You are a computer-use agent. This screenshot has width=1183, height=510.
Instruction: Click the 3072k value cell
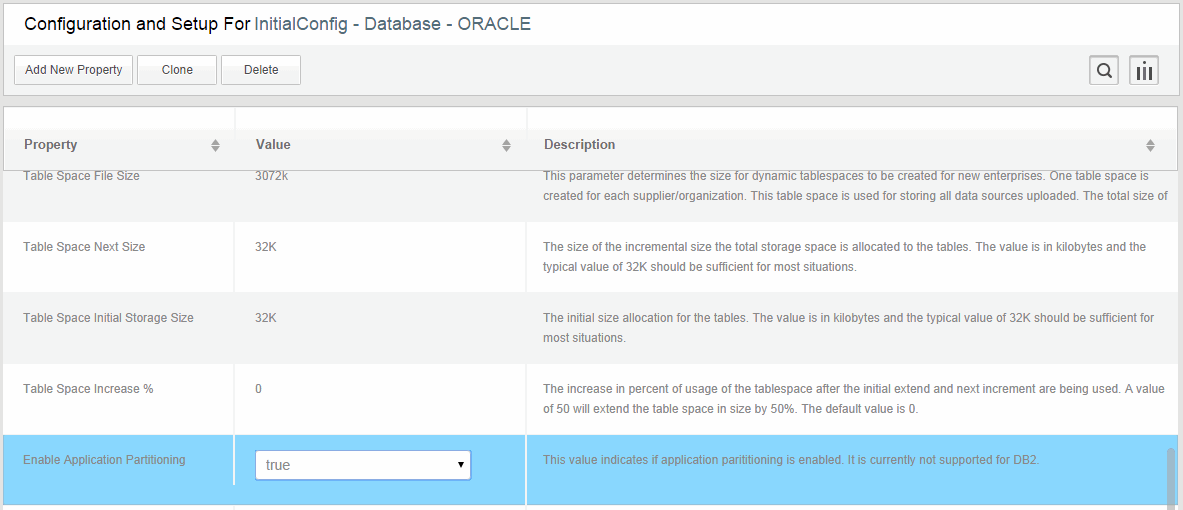[x=272, y=176]
